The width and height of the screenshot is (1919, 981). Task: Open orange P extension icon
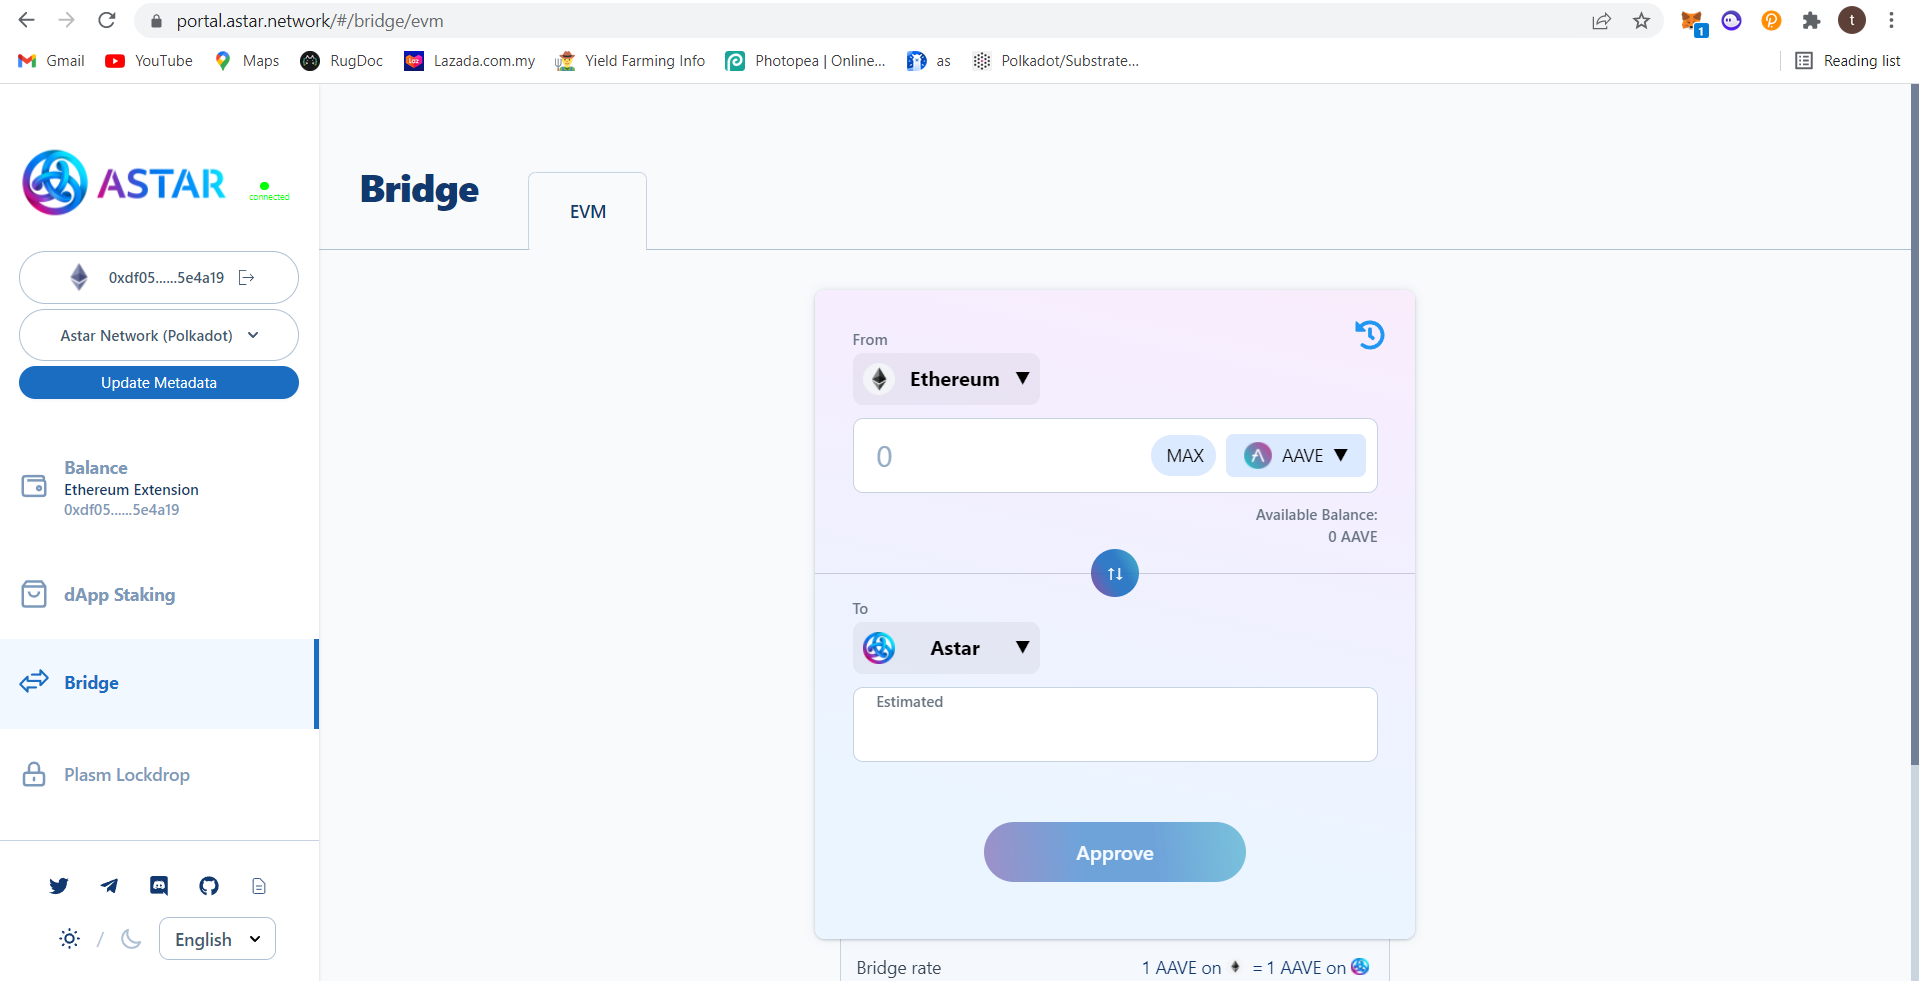click(x=1771, y=20)
